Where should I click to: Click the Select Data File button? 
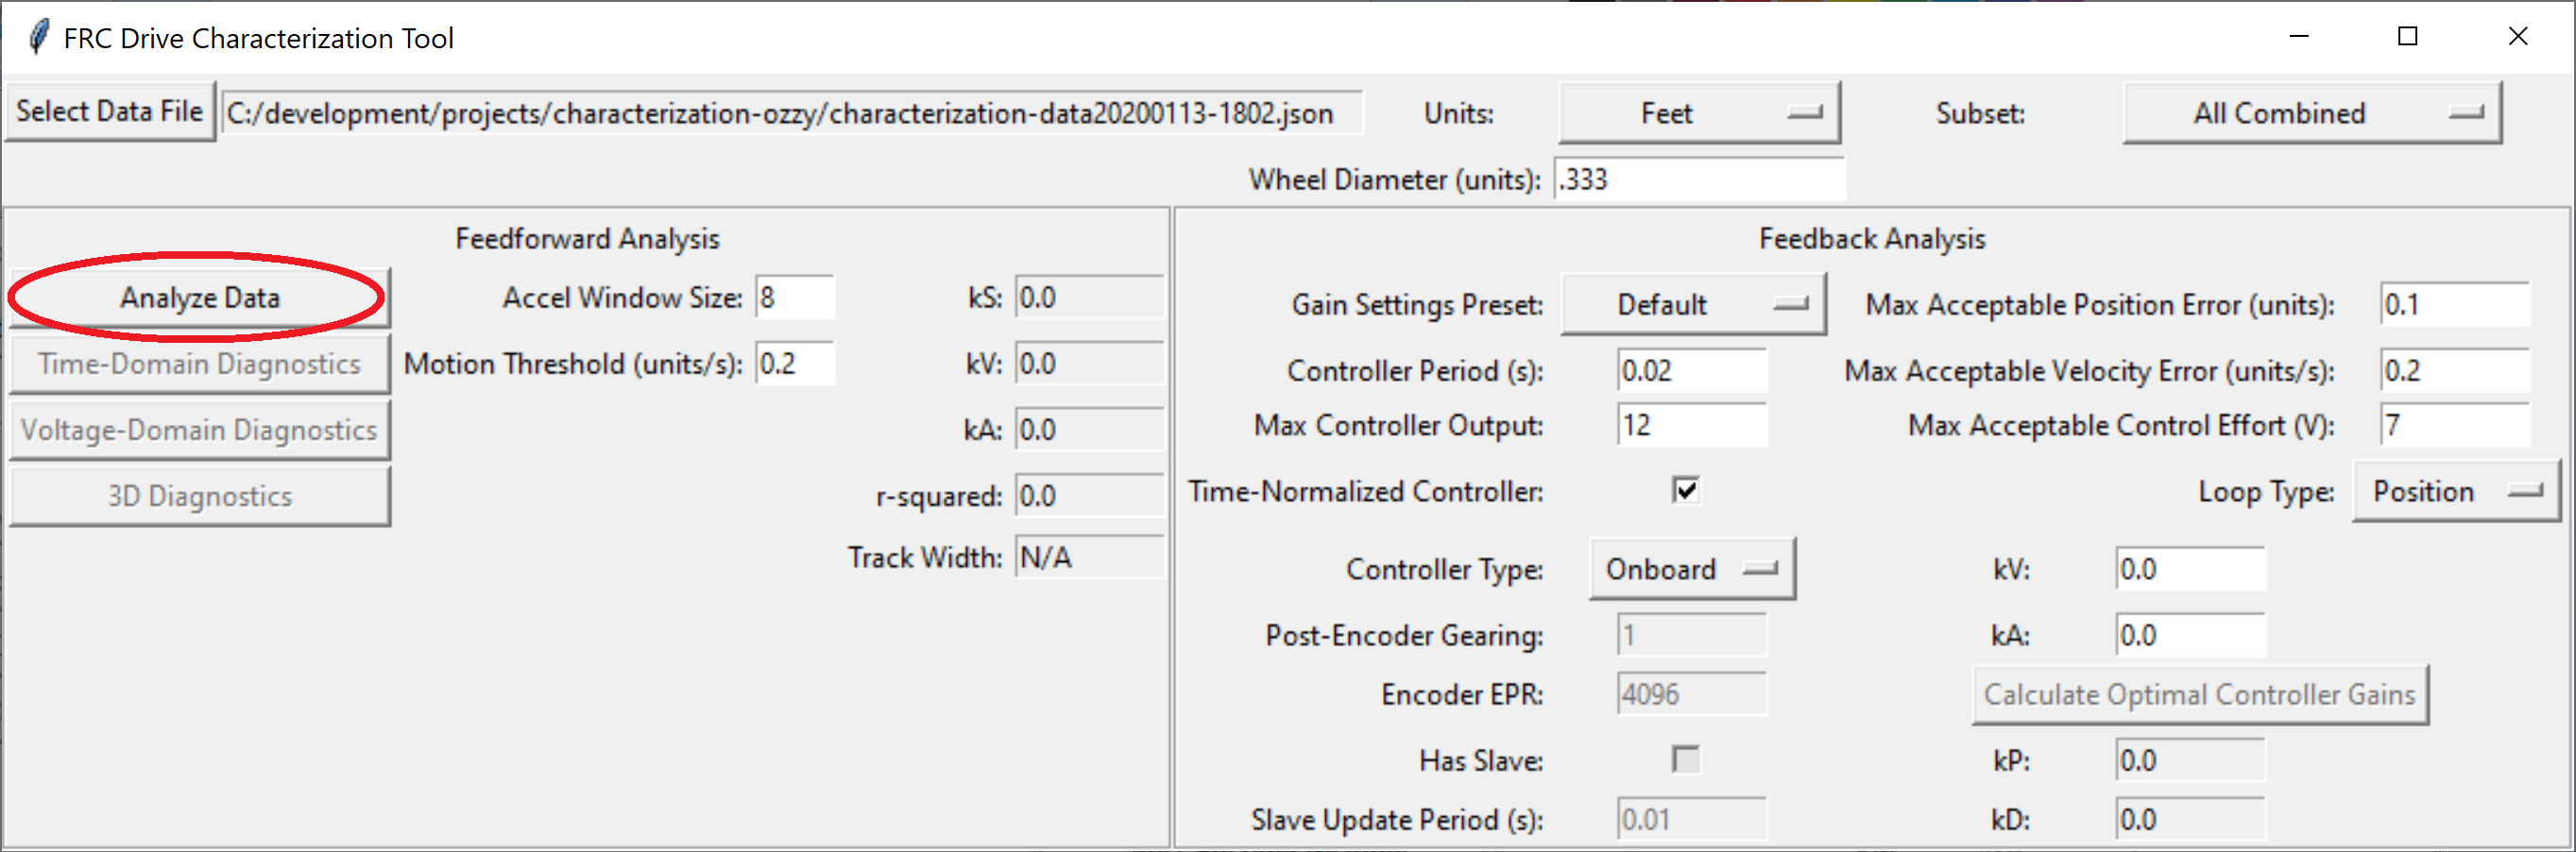[x=109, y=112]
